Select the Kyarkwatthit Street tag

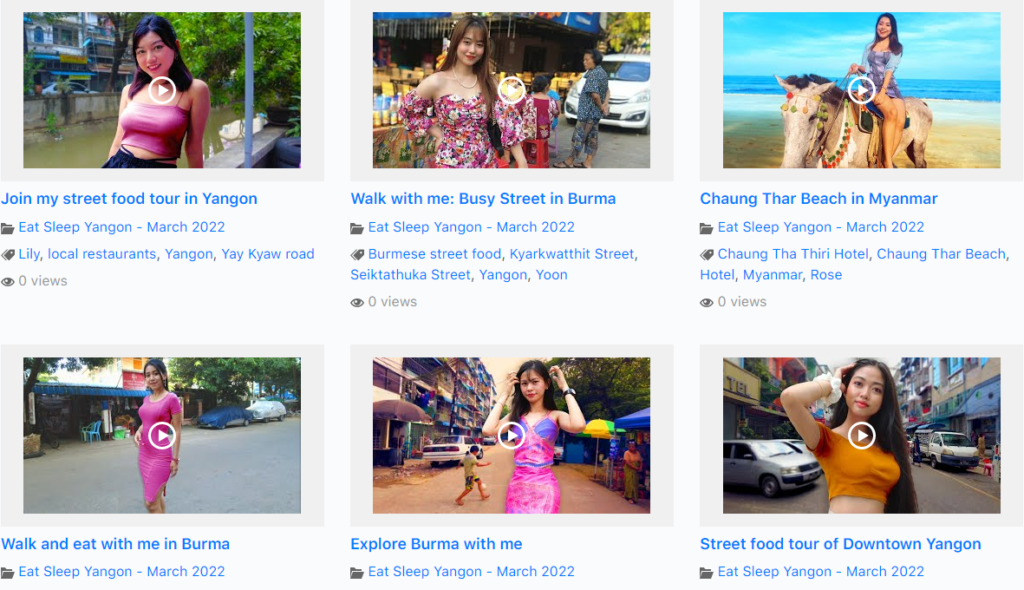571,254
